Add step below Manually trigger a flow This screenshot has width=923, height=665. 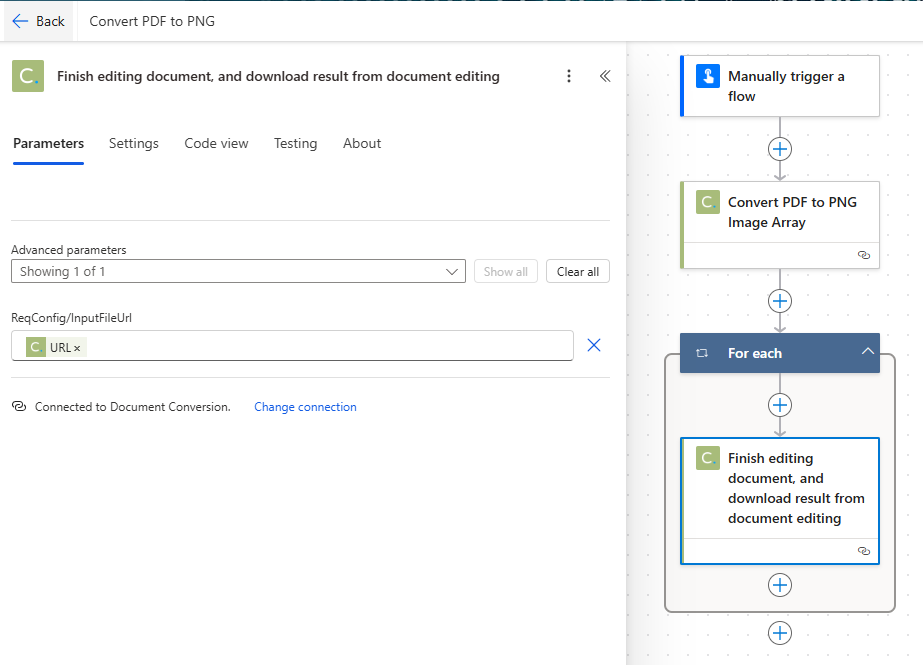[x=780, y=148]
